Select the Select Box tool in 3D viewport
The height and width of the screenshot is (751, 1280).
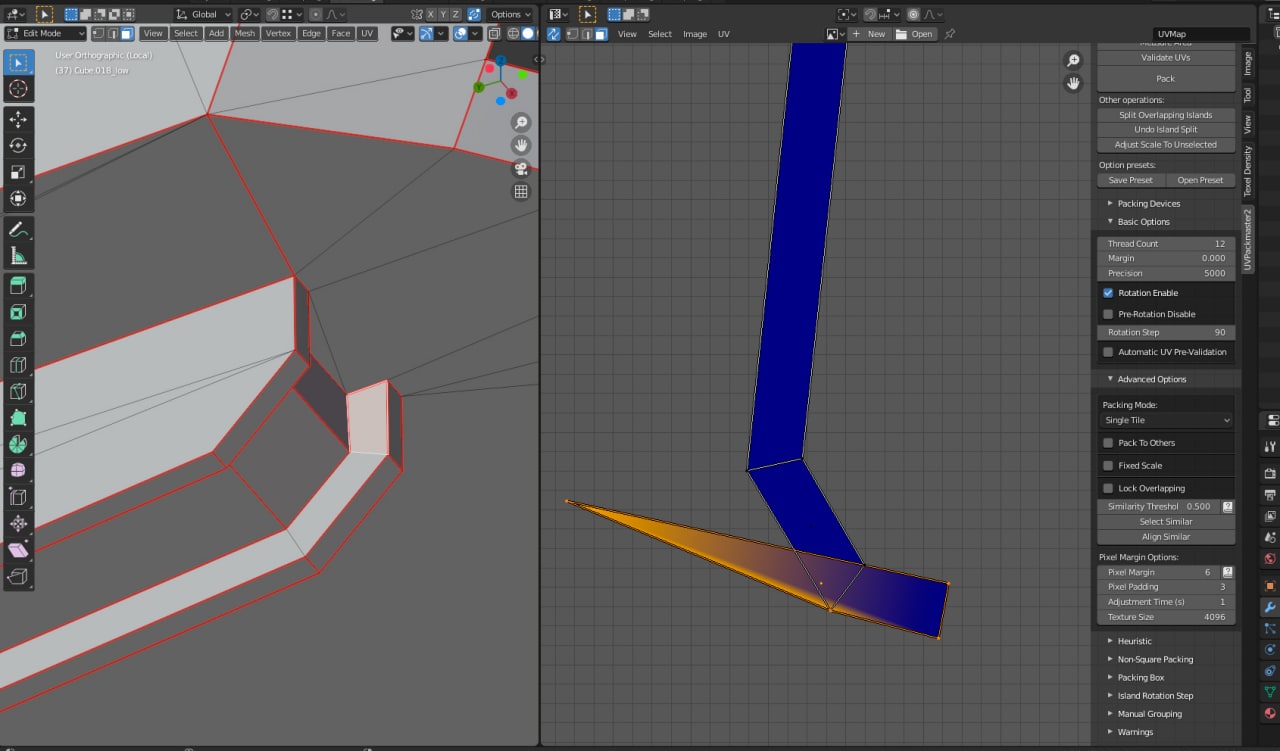coord(17,63)
